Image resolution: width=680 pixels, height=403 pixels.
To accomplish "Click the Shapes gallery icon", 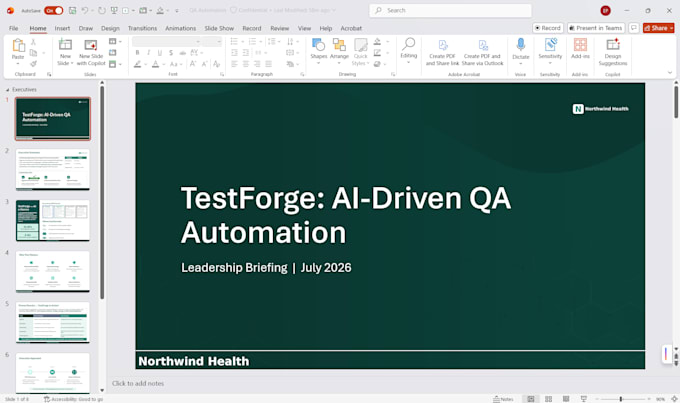I will (318, 45).
